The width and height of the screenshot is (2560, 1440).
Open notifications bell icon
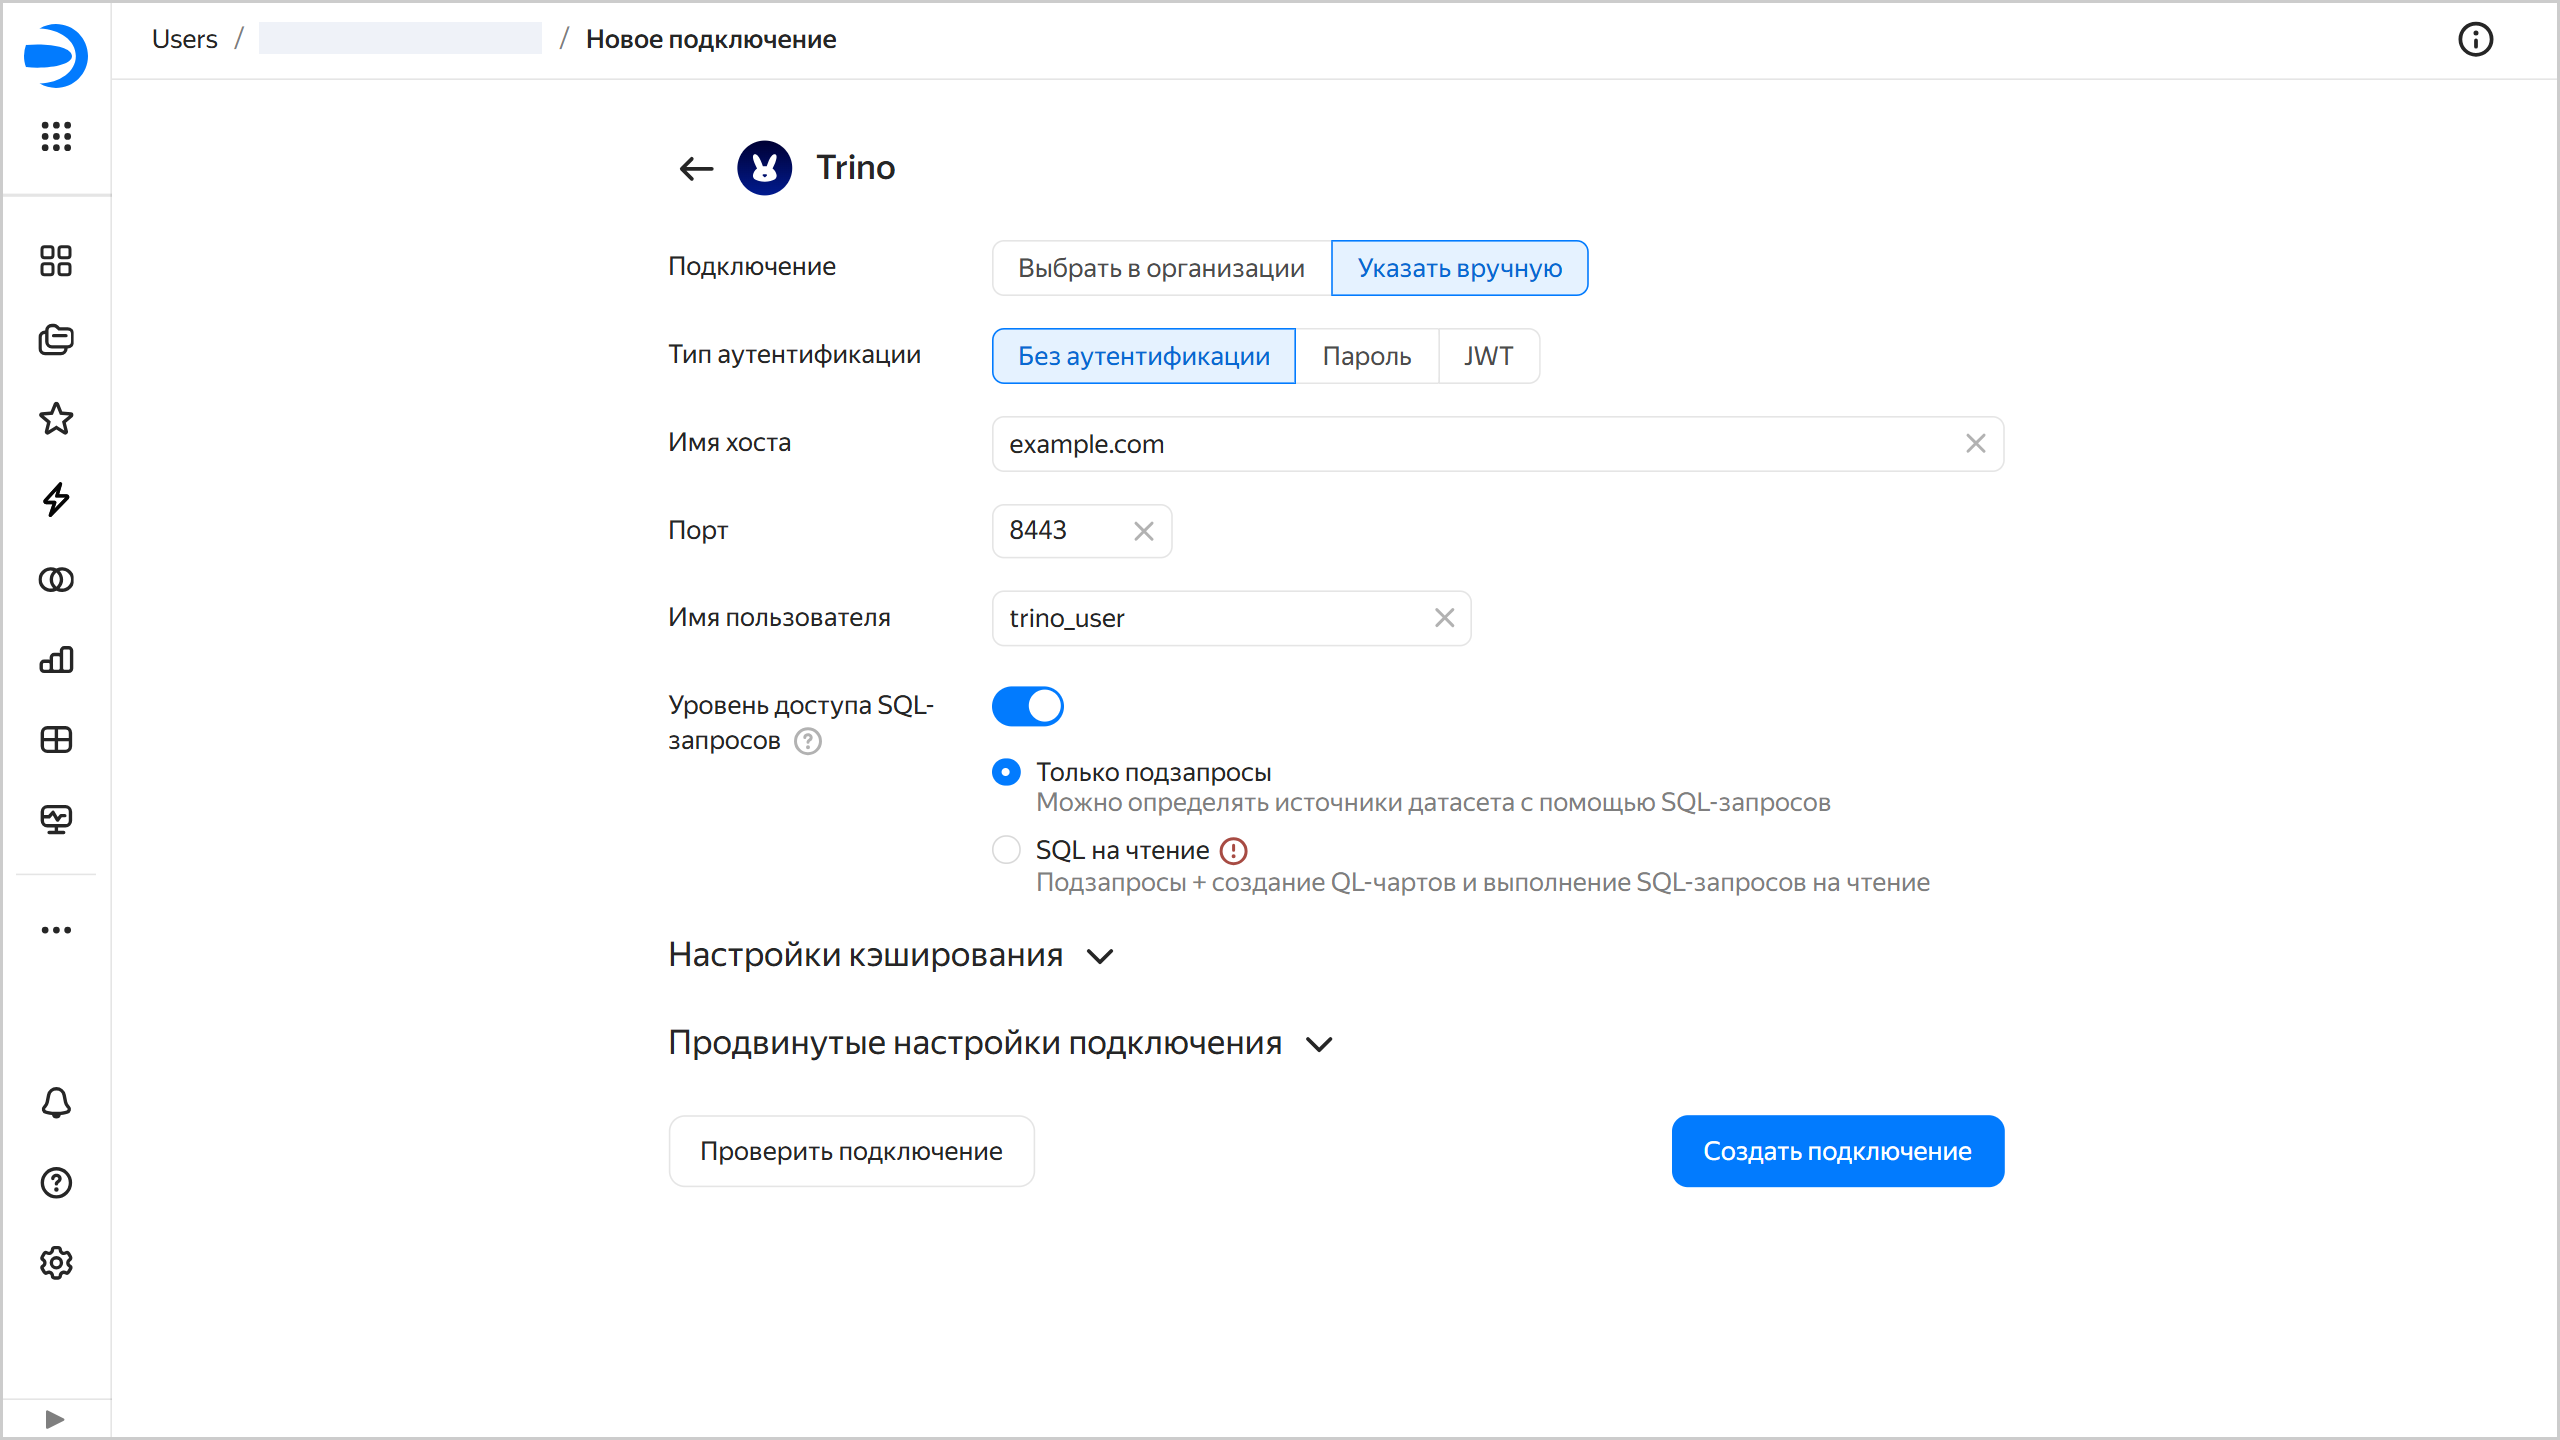click(x=56, y=1103)
